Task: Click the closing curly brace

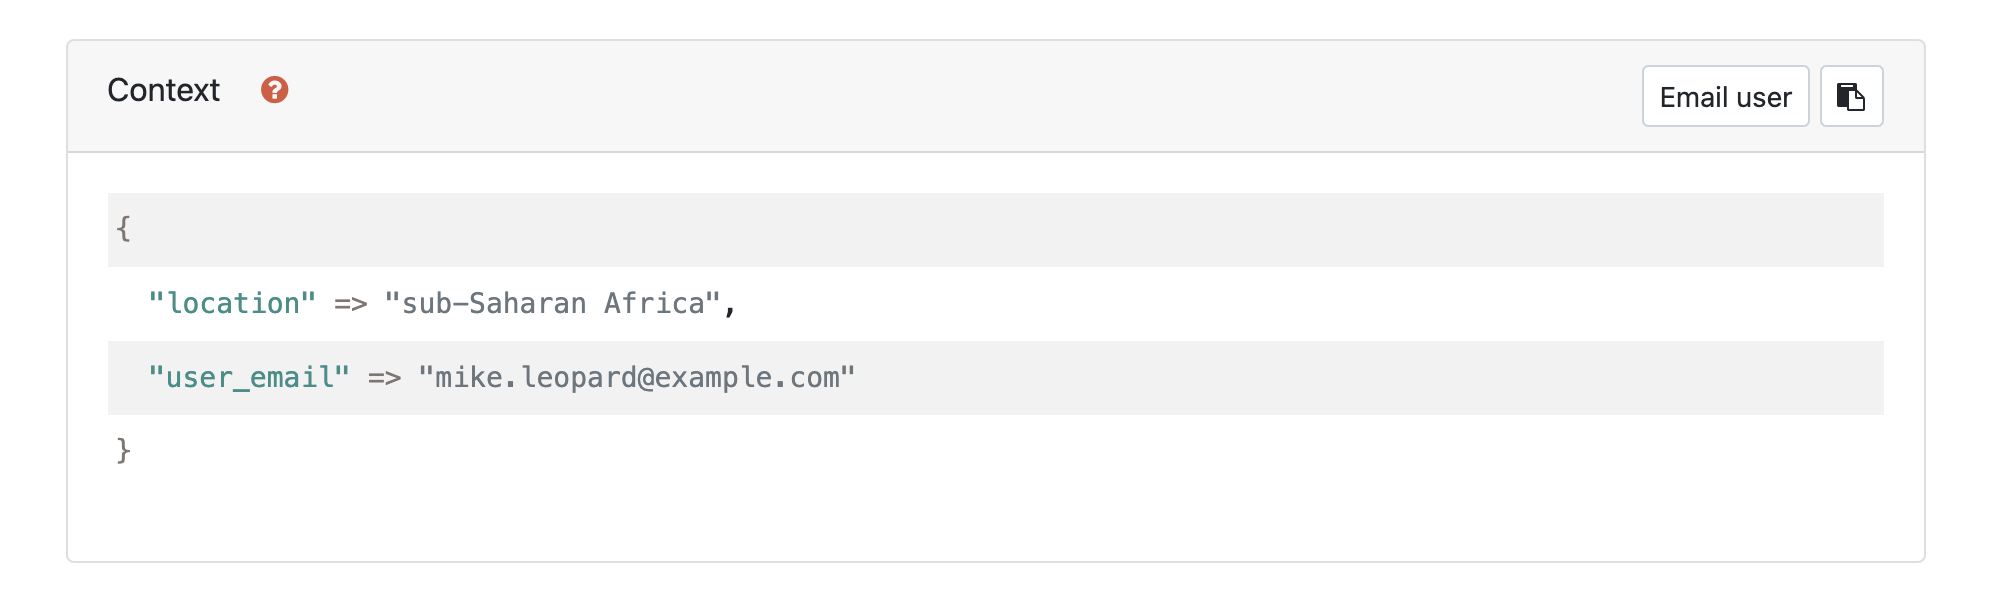Action: click(123, 451)
